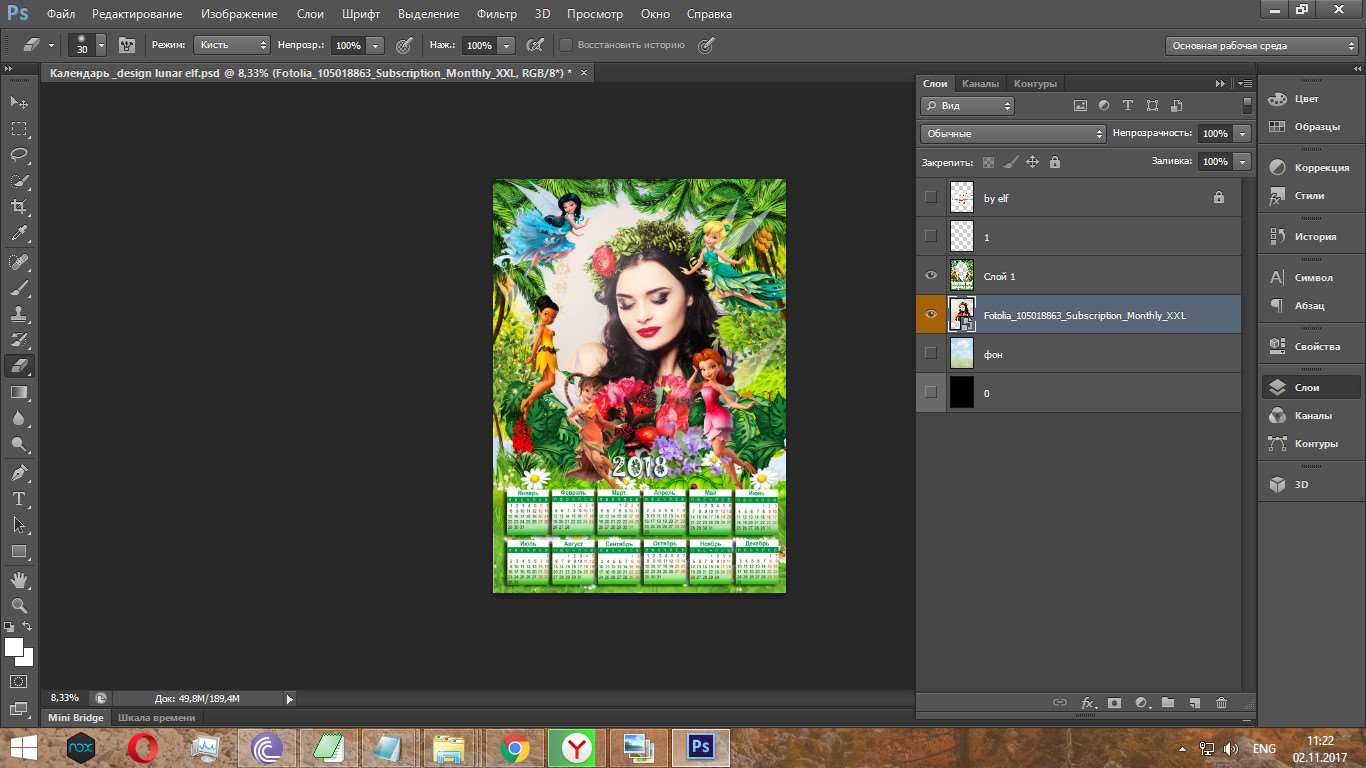Open the 'Шкала времени' tab
This screenshot has width=1366, height=768.
157,717
